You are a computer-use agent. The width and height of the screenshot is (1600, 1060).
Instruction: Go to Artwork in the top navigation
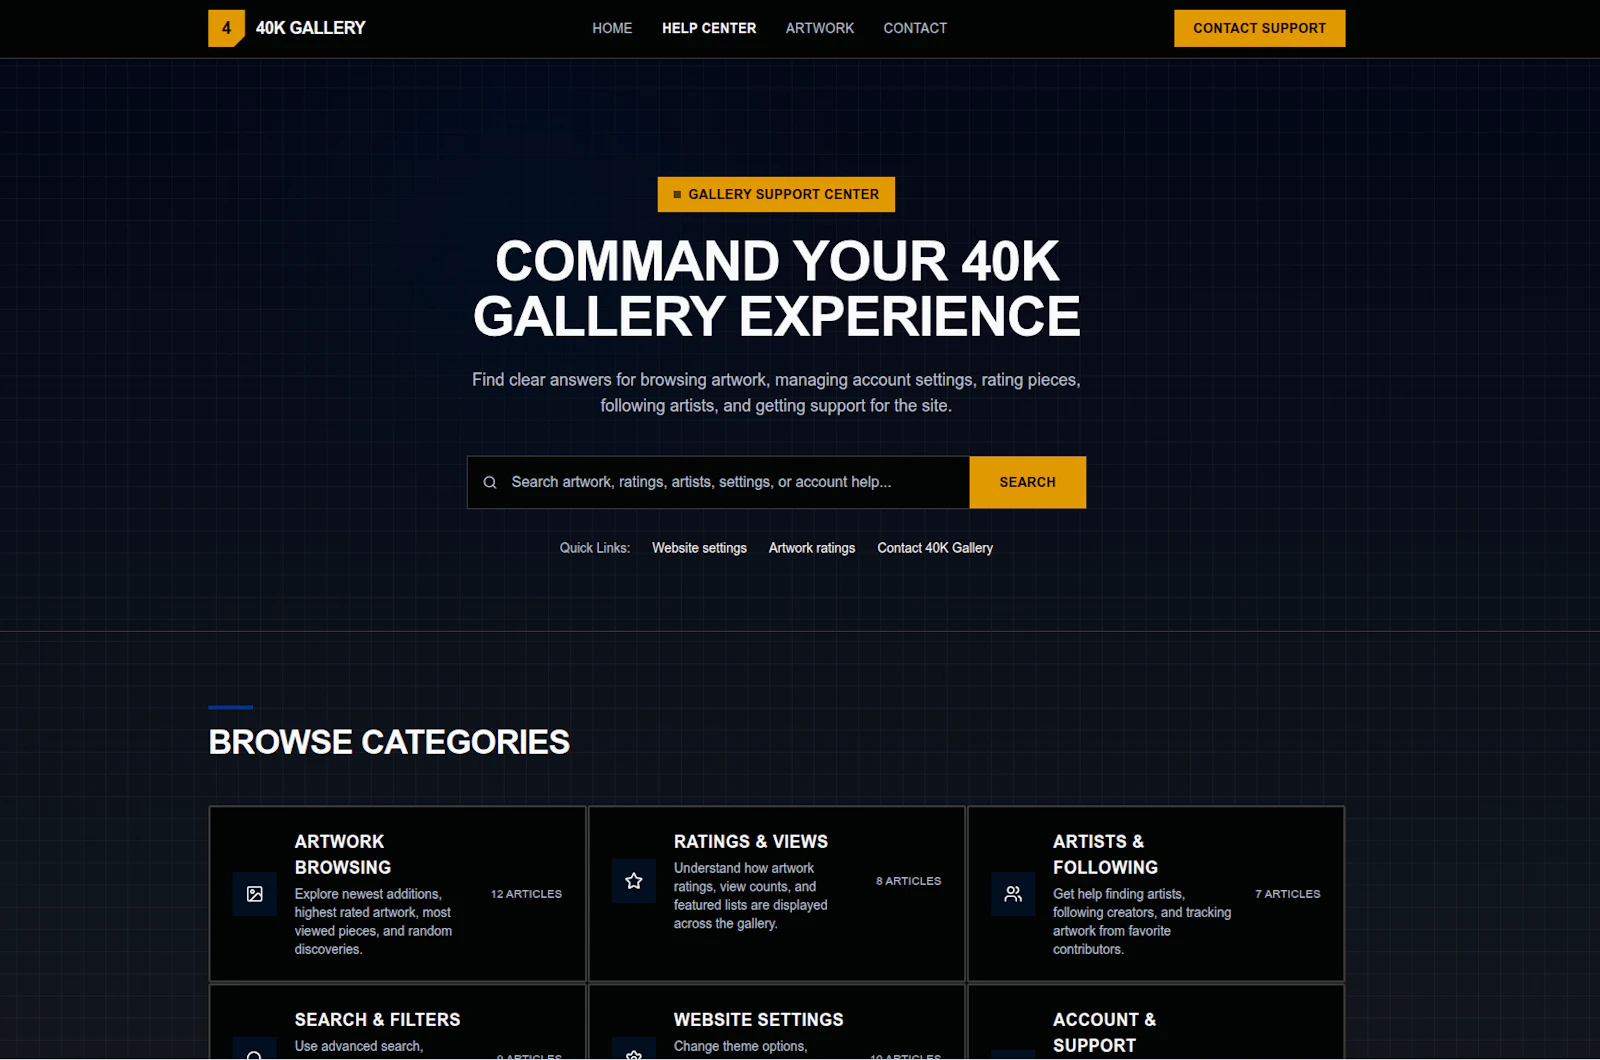(820, 28)
